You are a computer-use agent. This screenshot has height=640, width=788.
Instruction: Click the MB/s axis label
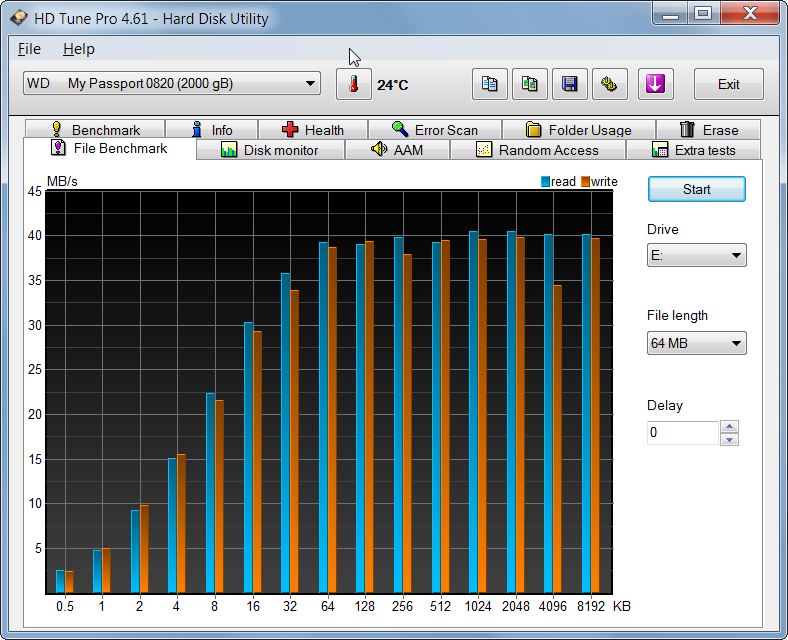tap(62, 181)
